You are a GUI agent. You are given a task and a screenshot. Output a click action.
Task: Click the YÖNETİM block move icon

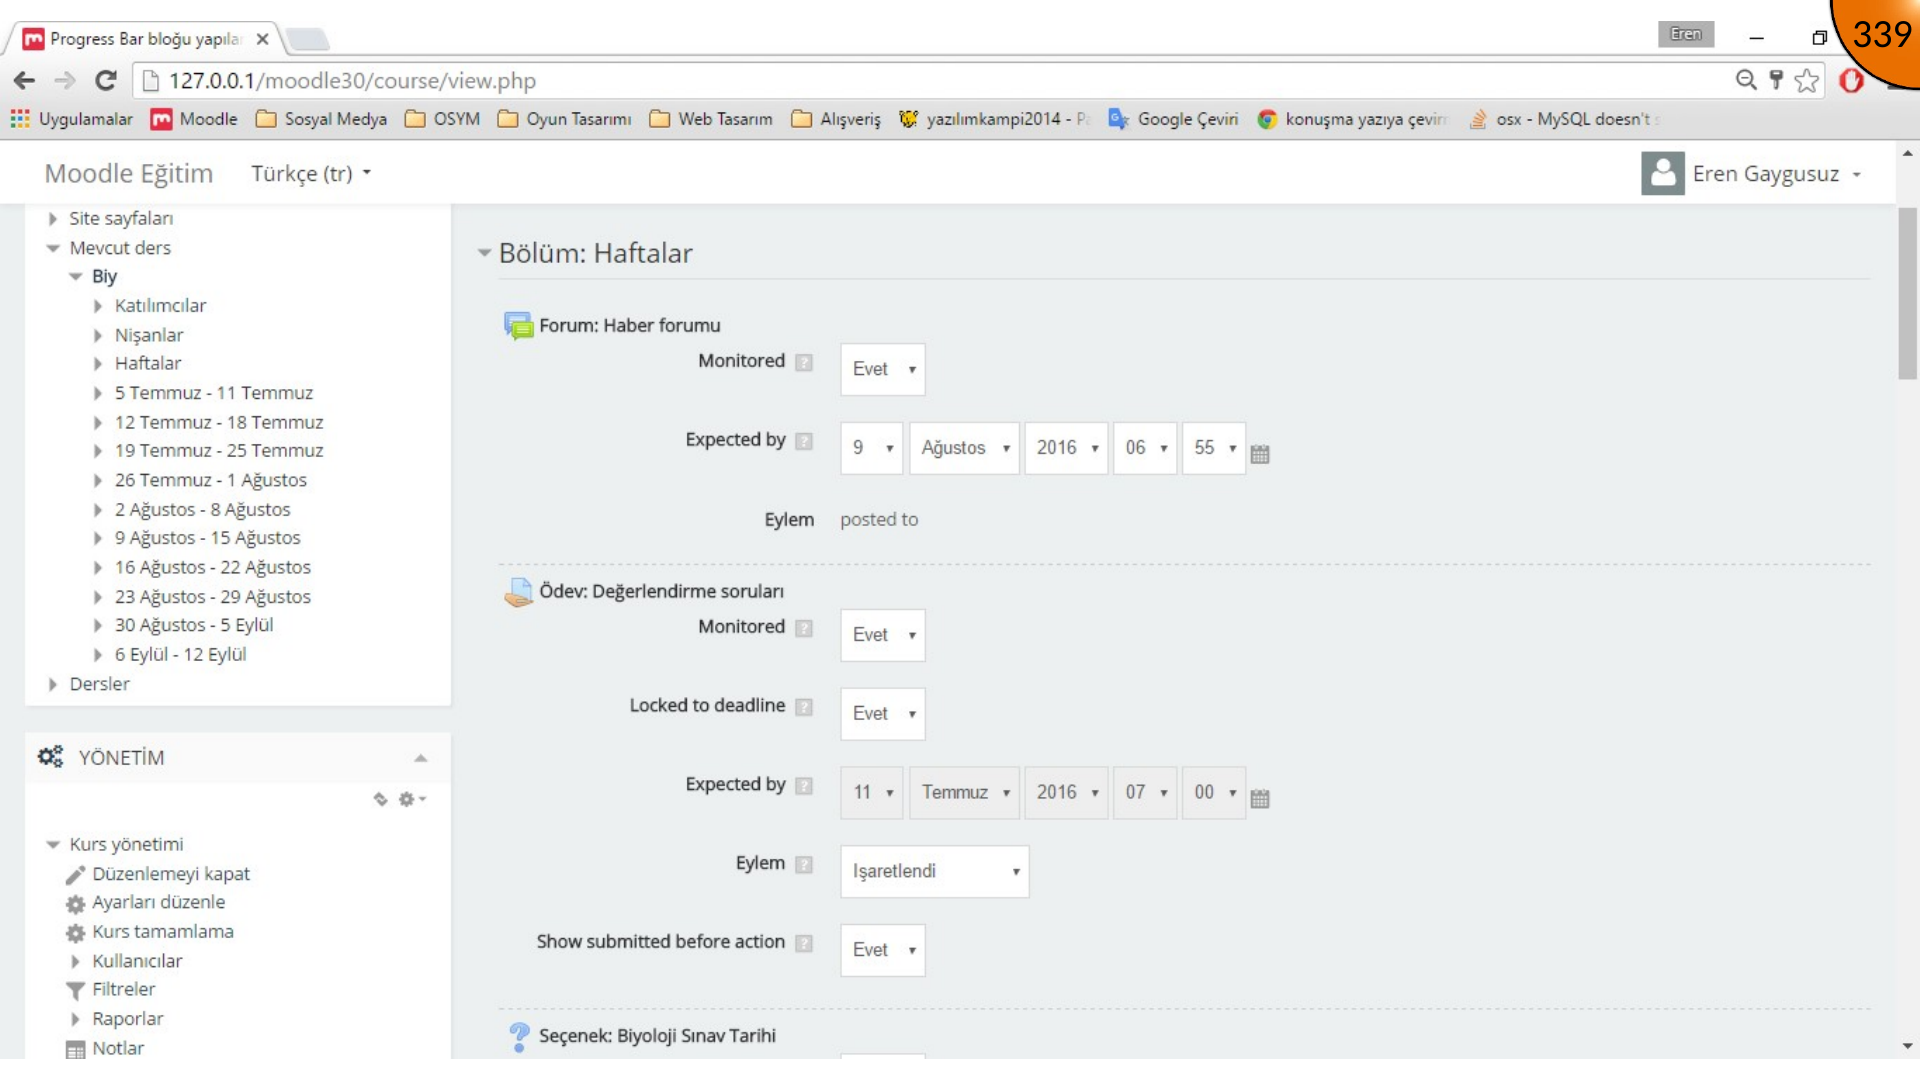(x=380, y=799)
